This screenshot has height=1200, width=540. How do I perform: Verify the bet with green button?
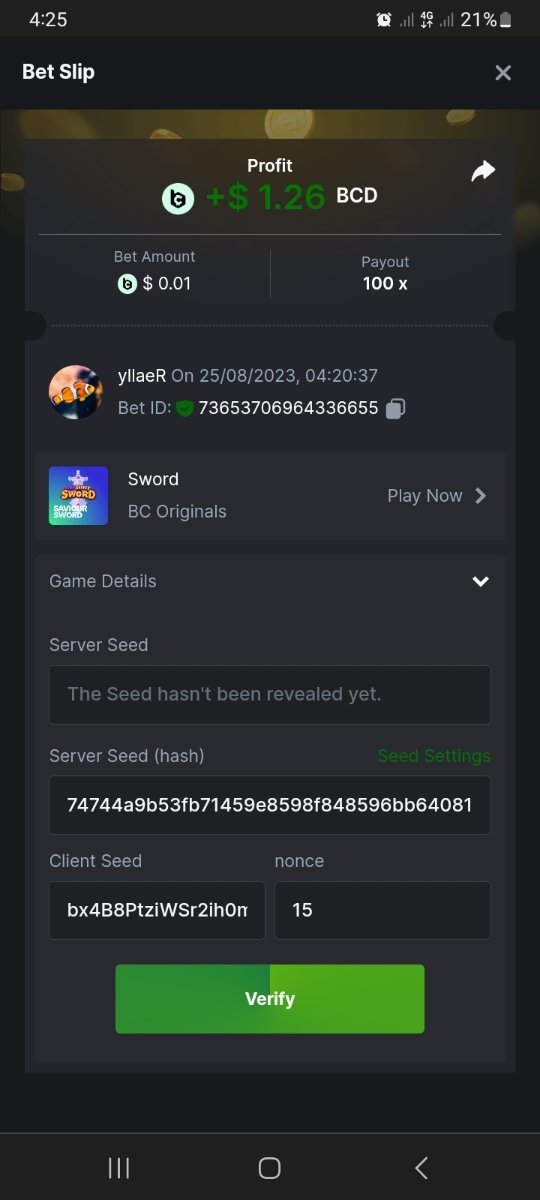point(270,998)
